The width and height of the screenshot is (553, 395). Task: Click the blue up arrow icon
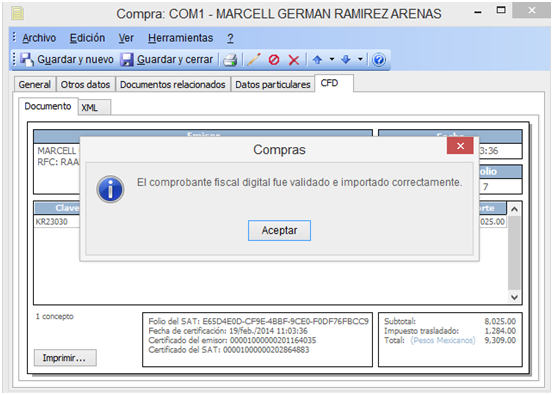coord(317,60)
